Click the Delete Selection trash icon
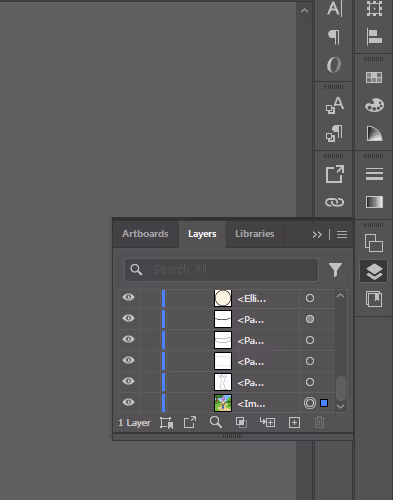Viewport: 393px width, 500px height. [319, 422]
